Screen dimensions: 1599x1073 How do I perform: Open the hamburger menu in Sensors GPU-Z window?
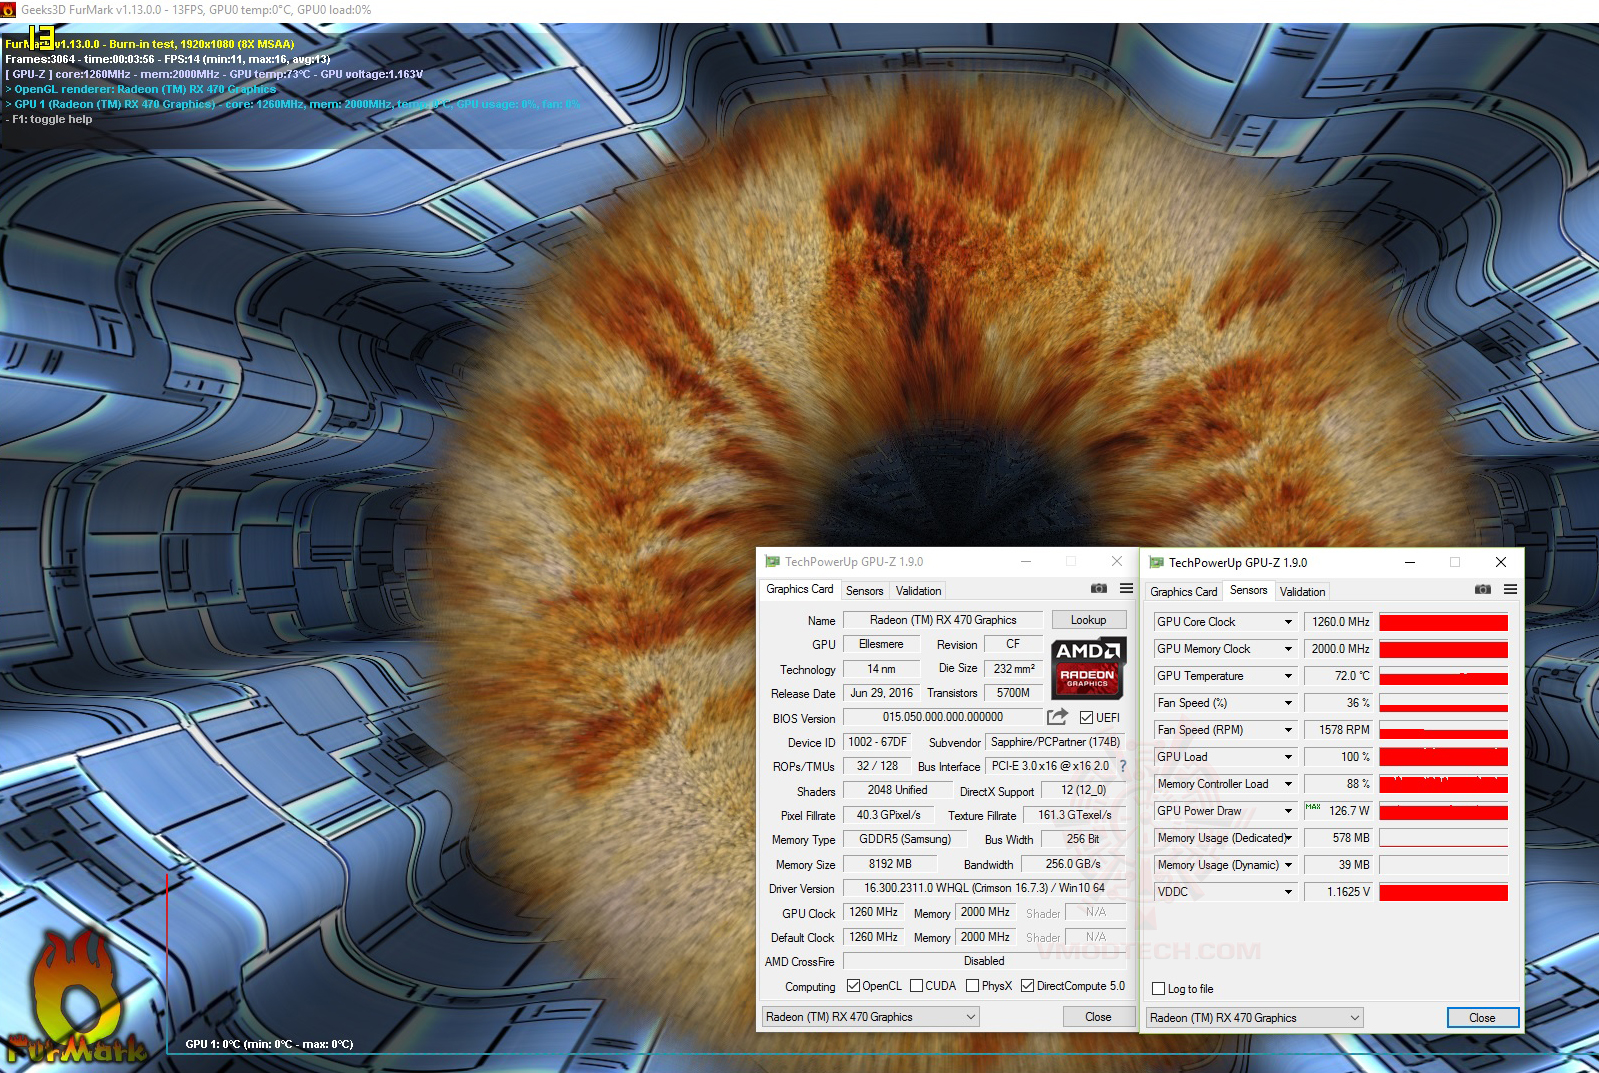1510,590
